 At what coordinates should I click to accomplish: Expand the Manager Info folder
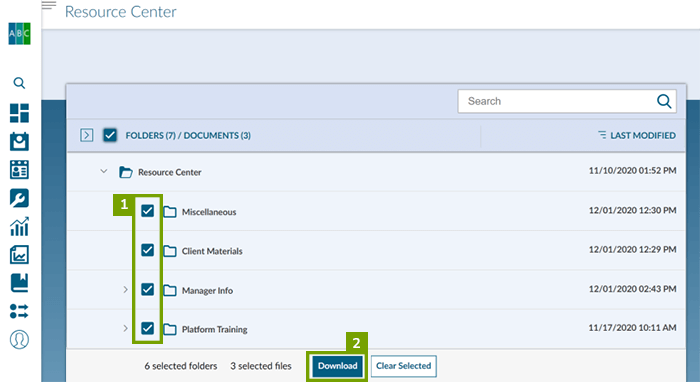[x=125, y=290]
